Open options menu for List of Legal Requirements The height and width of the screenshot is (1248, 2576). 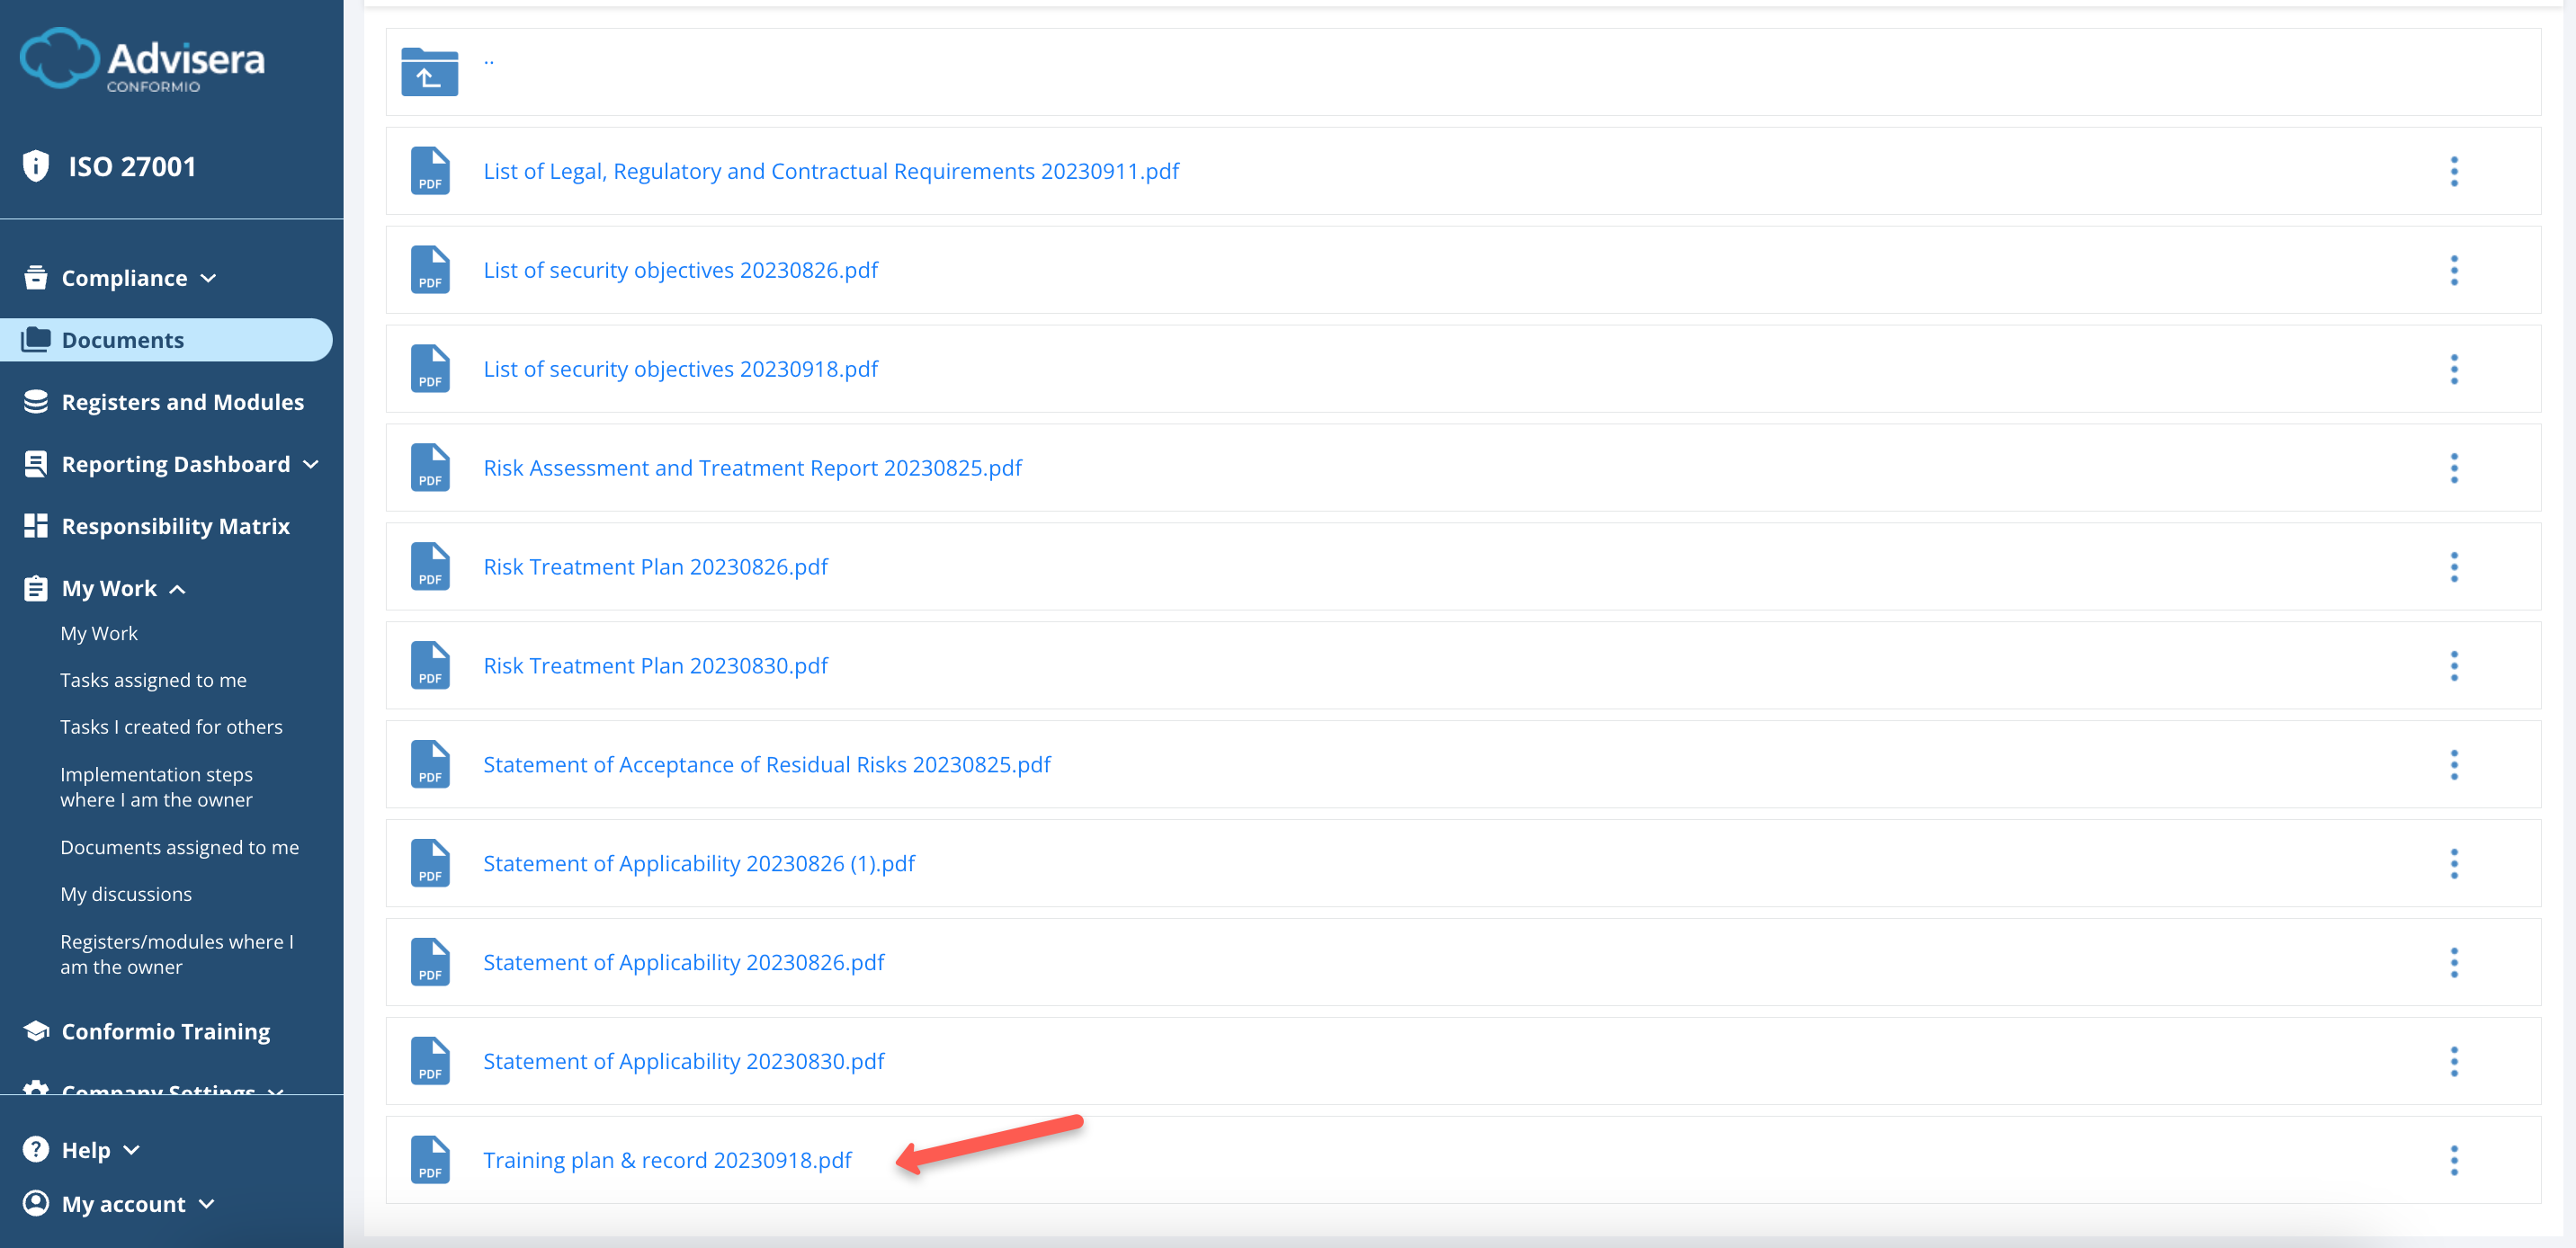(2453, 171)
